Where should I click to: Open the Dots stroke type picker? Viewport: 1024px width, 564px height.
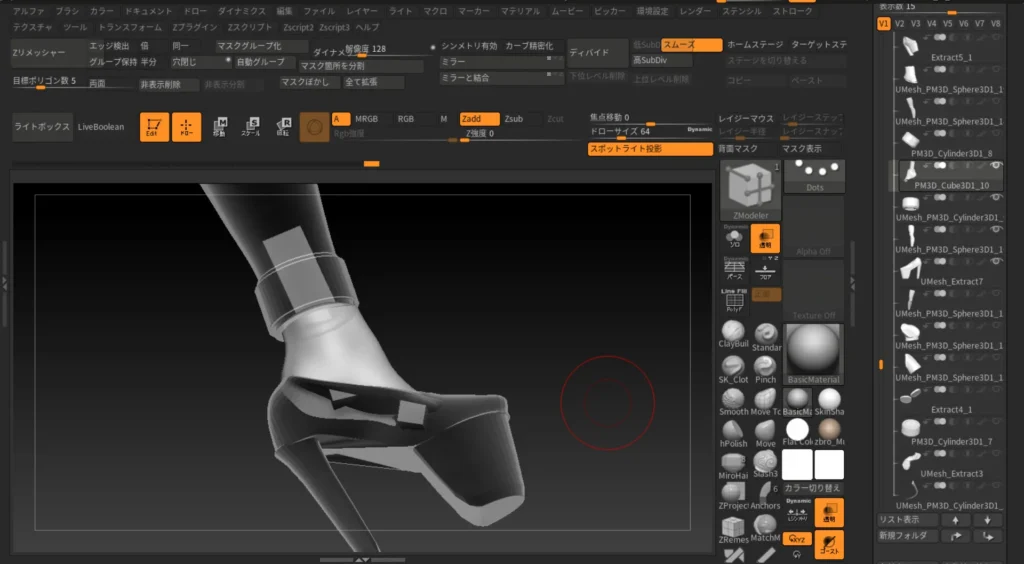pos(814,176)
